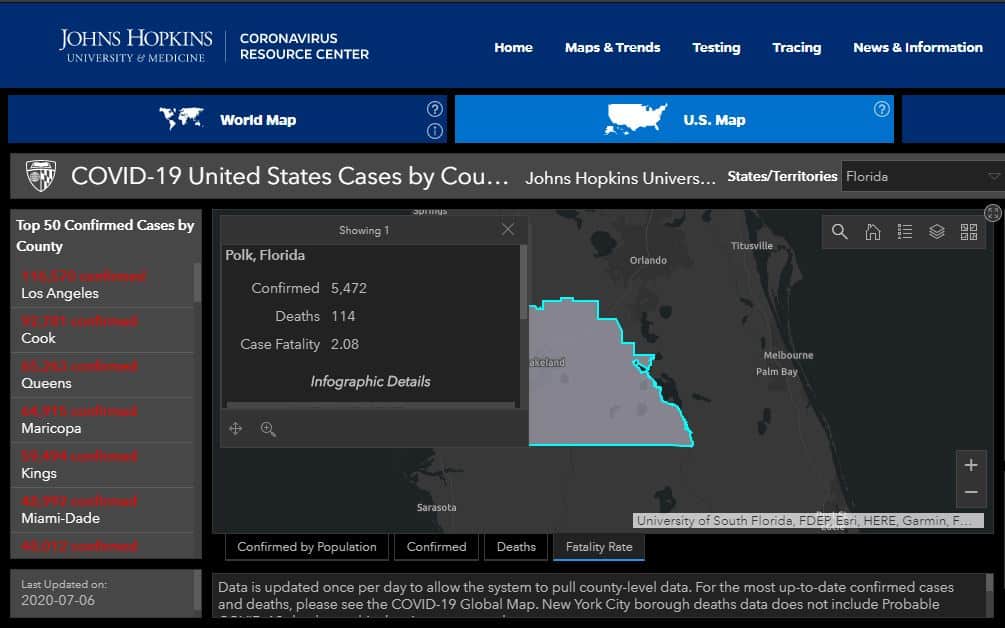Image resolution: width=1005 pixels, height=628 pixels.
Task: Click the Case Fatality 2.08 value
Action: pos(345,344)
